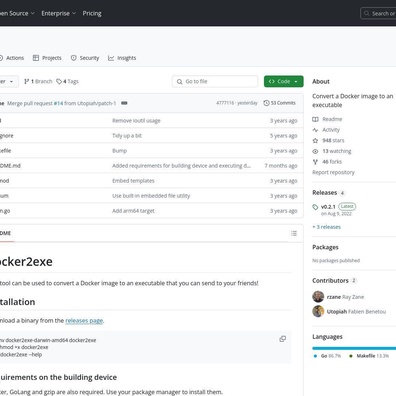Open the README outline list icon
The height and width of the screenshot is (396, 396).
pyautogui.click(x=294, y=233)
